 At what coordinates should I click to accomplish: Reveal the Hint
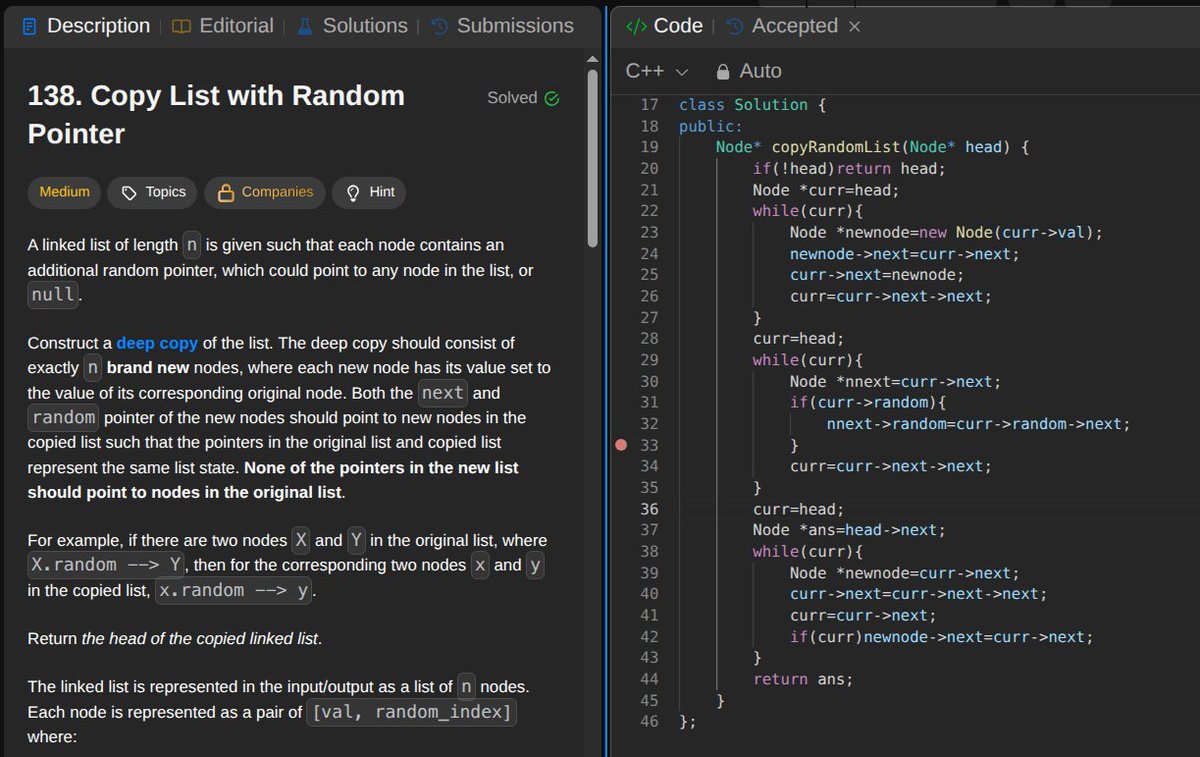(x=369, y=192)
